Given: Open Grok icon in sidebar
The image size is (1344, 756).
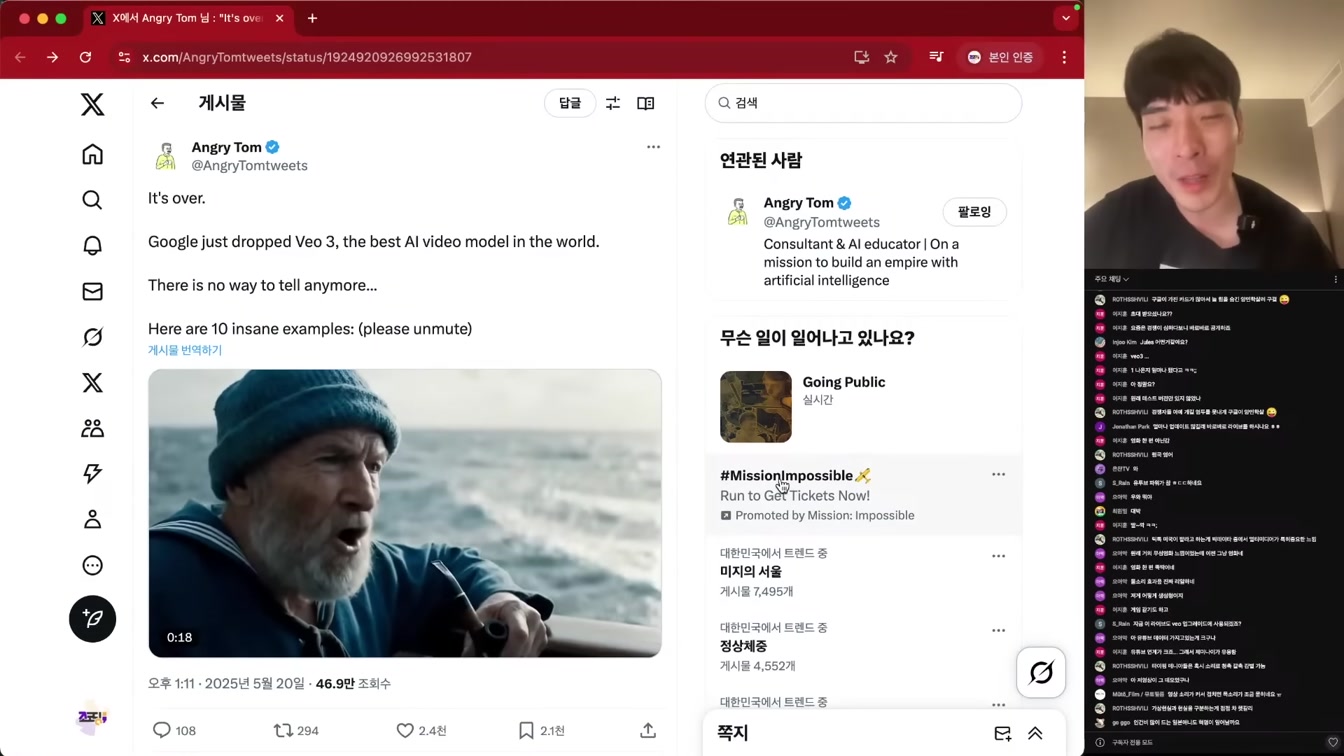Looking at the screenshot, I should click(x=92, y=337).
